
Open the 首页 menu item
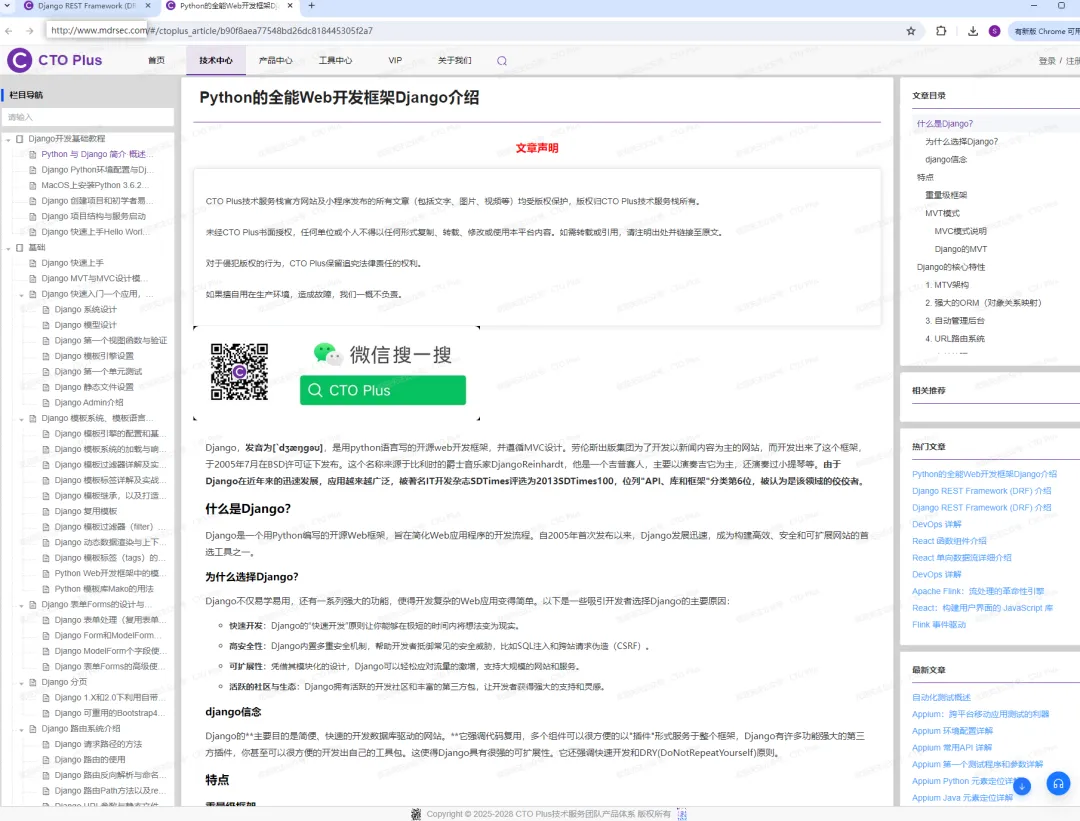click(156, 61)
